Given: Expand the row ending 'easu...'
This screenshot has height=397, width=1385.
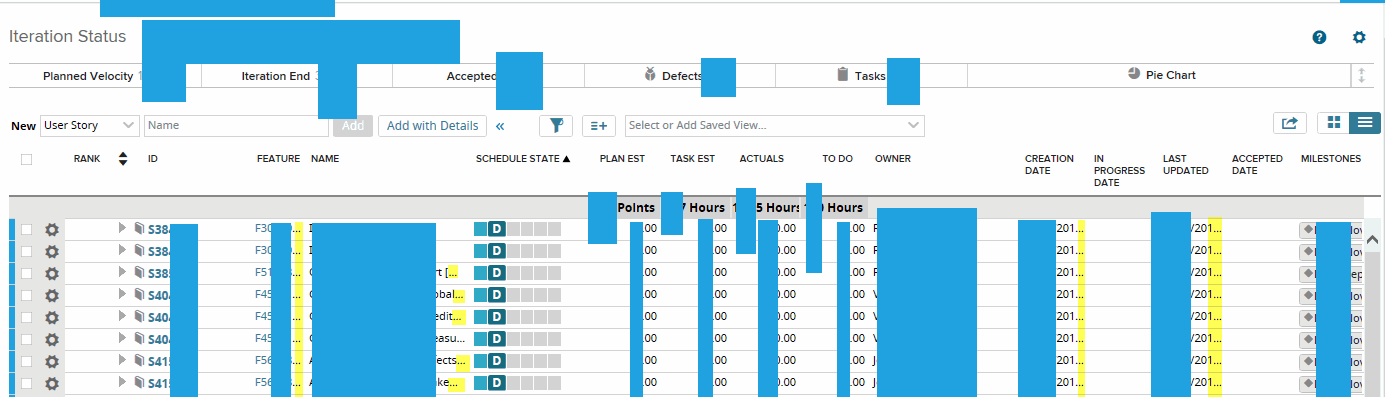Looking at the screenshot, I should [122, 338].
